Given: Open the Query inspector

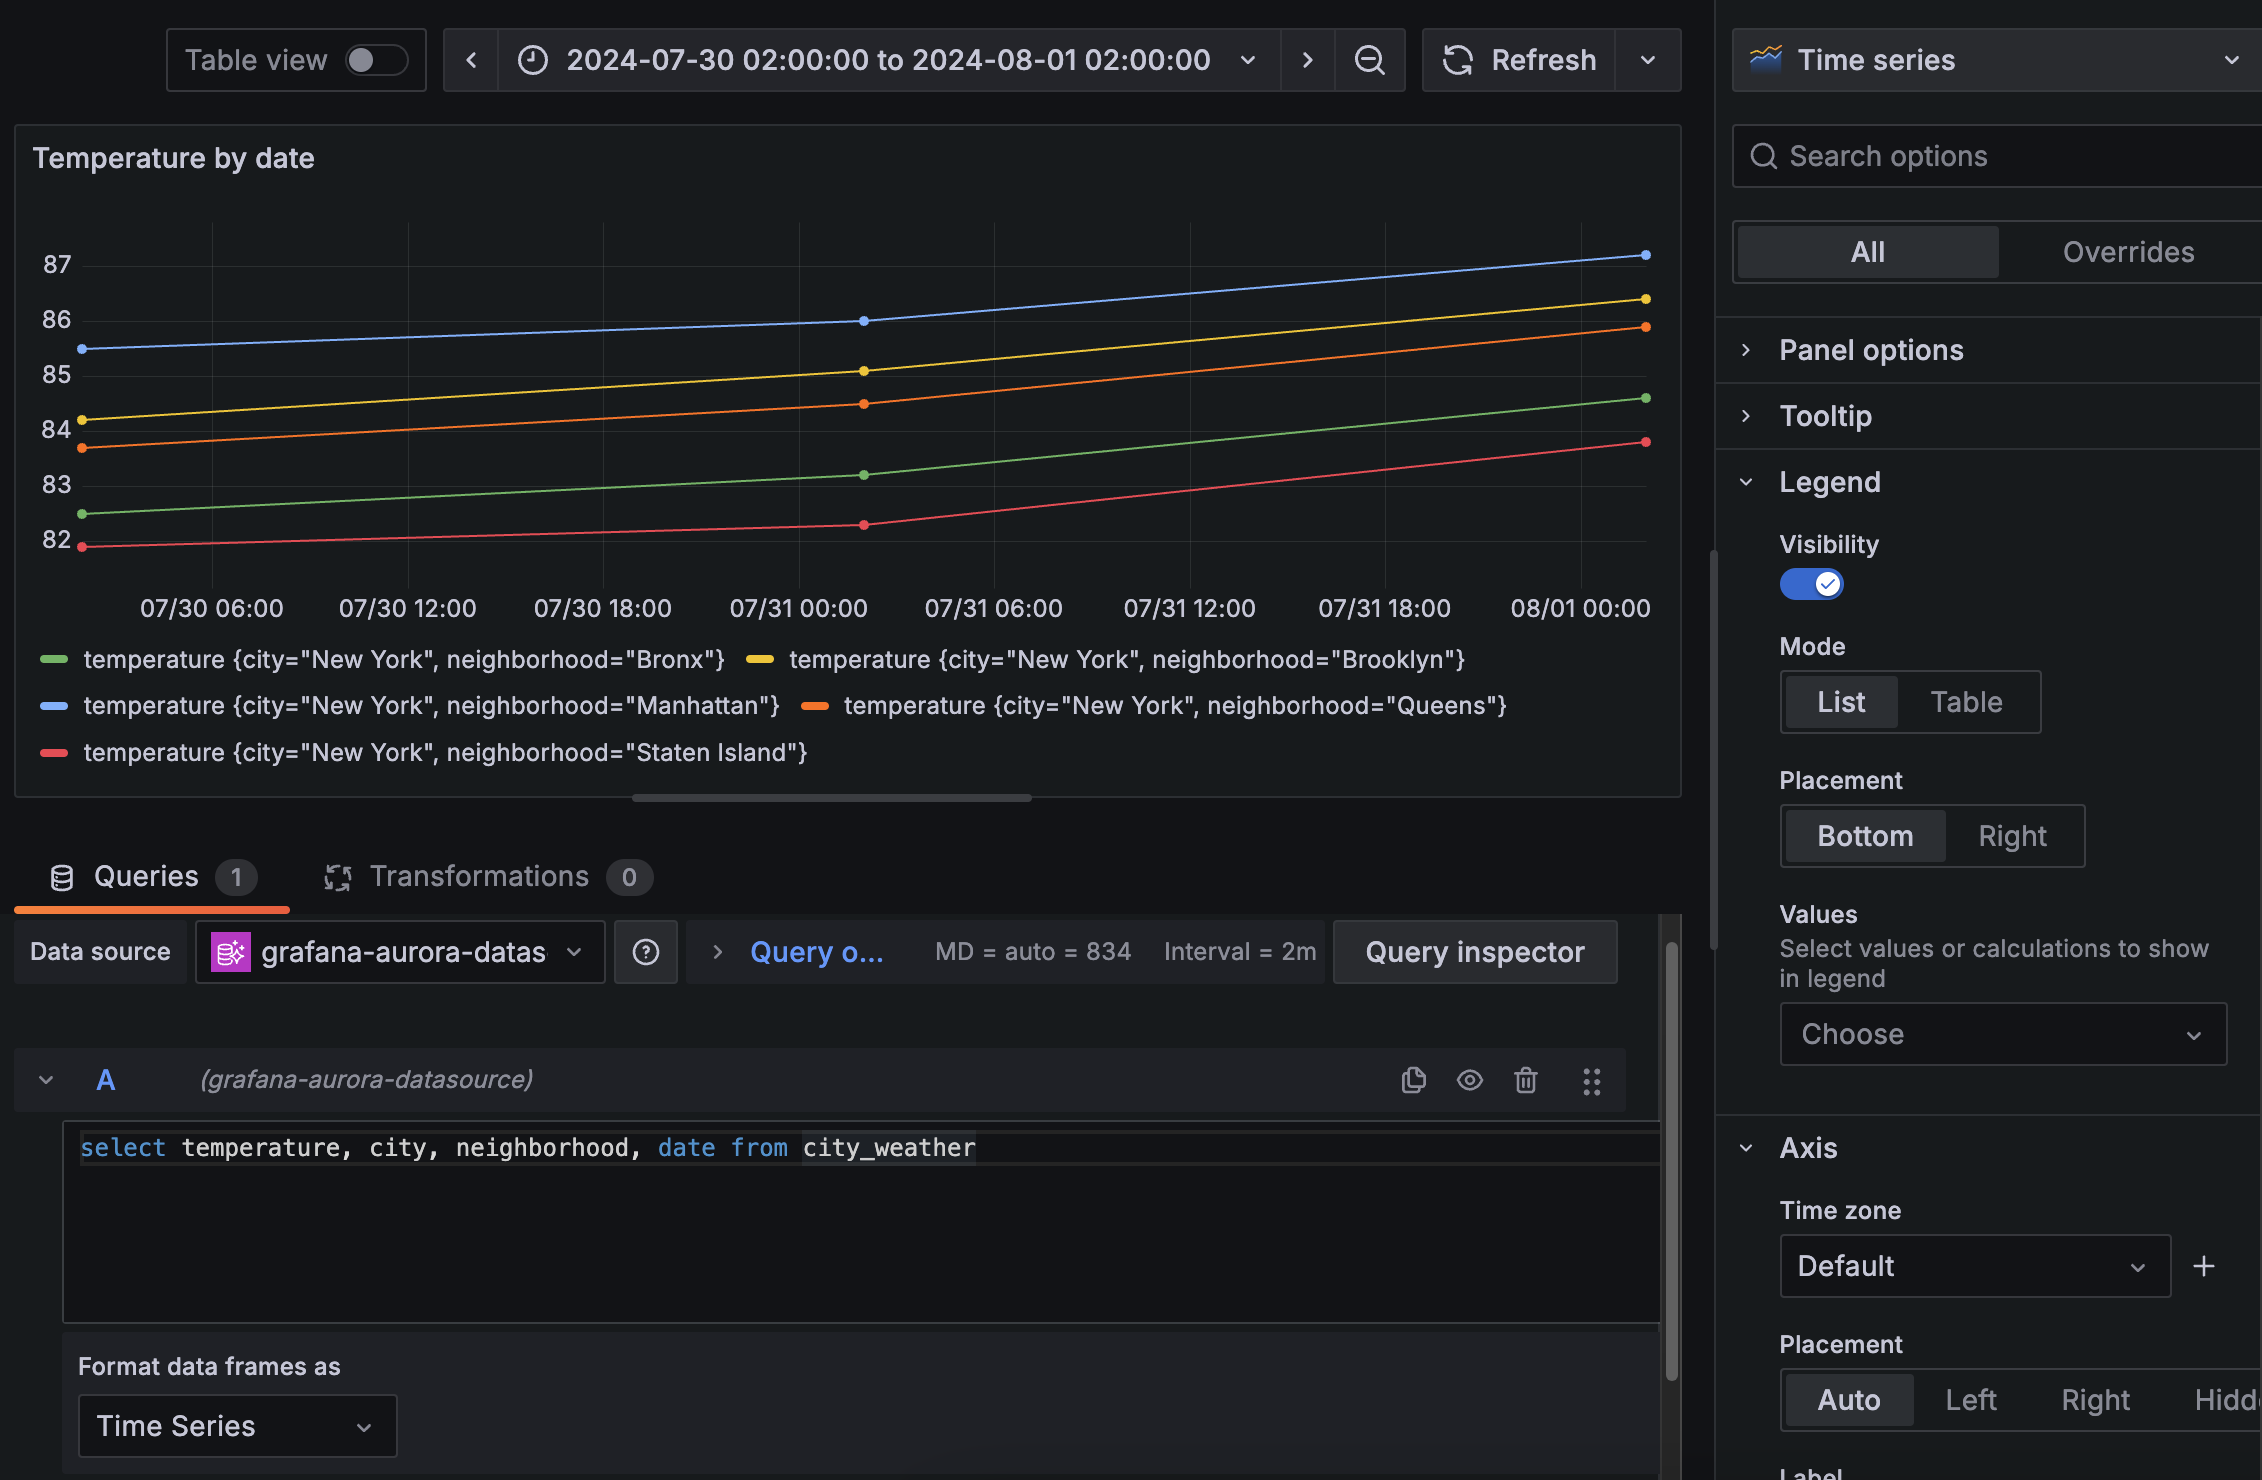Looking at the screenshot, I should point(1474,951).
